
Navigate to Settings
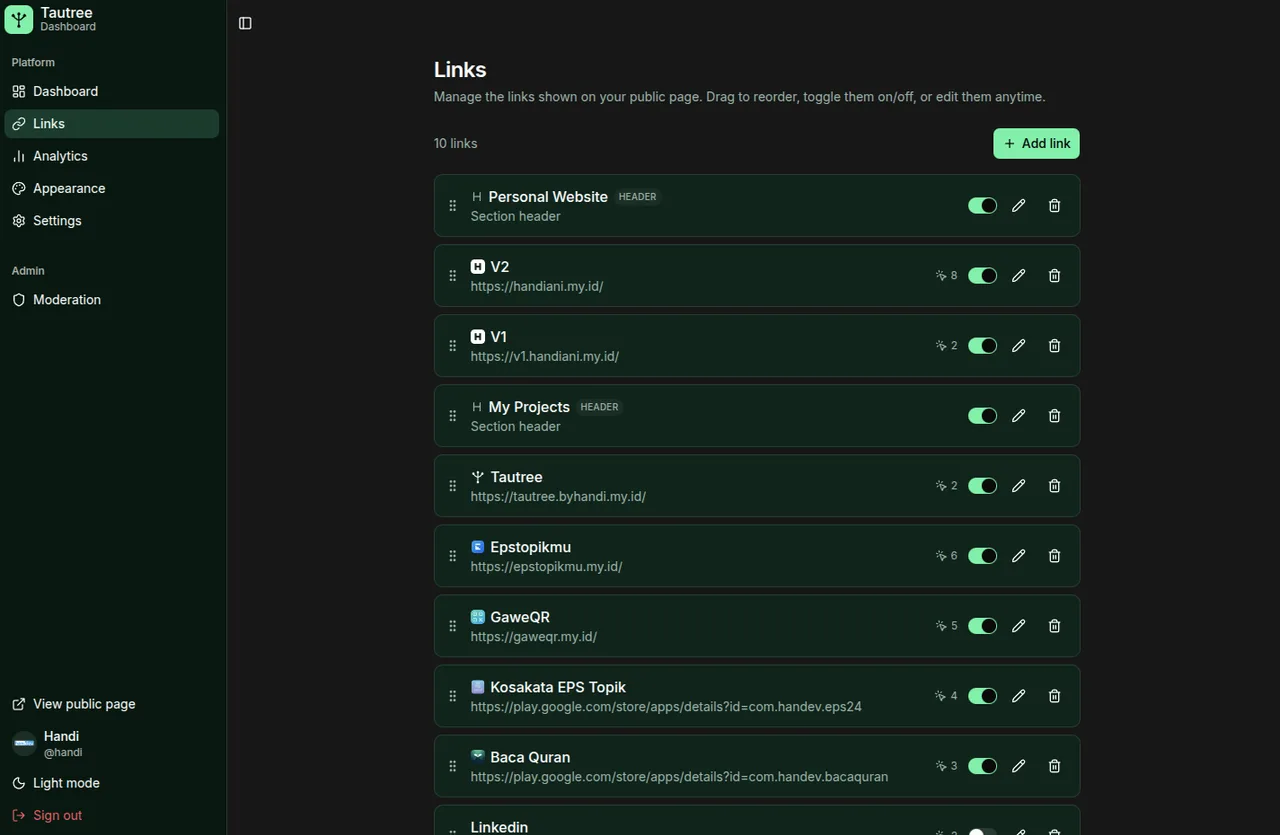pos(112,221)
